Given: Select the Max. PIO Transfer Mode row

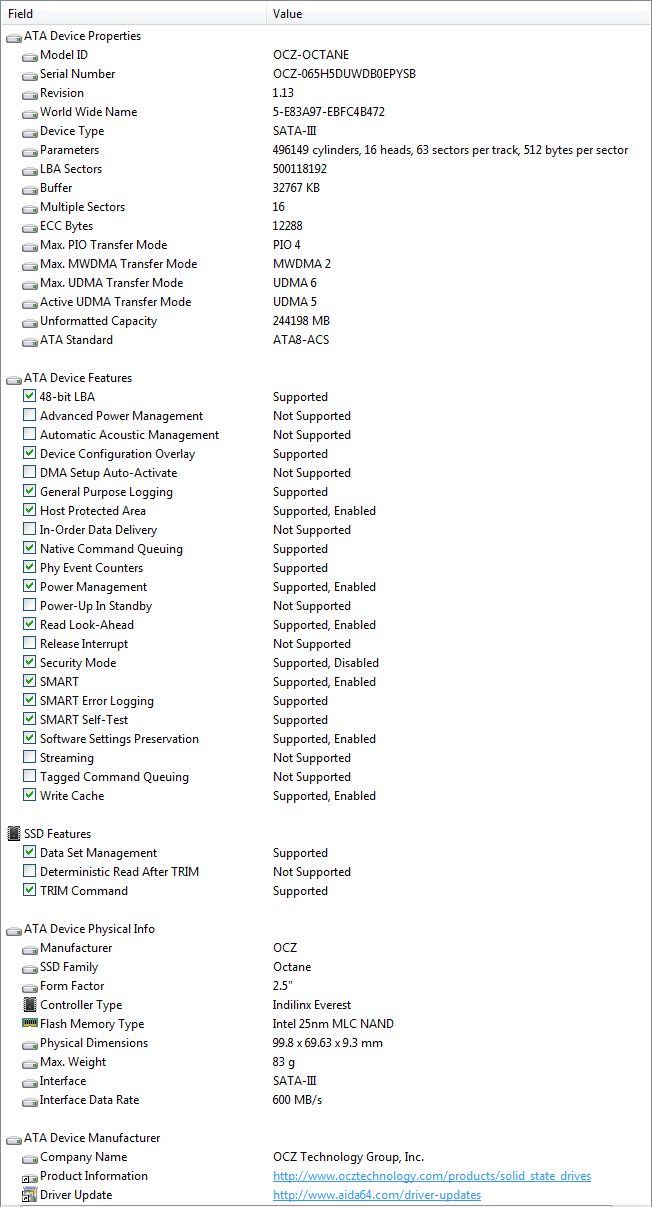Looking at the screenshot, I should click(x=326, y=245).
